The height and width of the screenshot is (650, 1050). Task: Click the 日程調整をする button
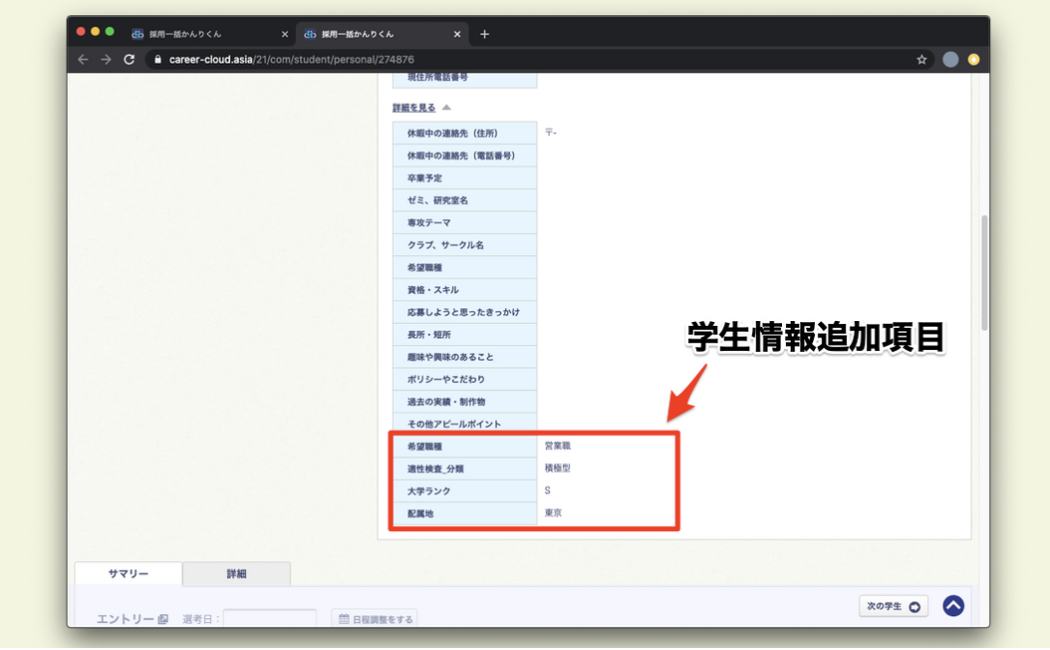[375, 619]
